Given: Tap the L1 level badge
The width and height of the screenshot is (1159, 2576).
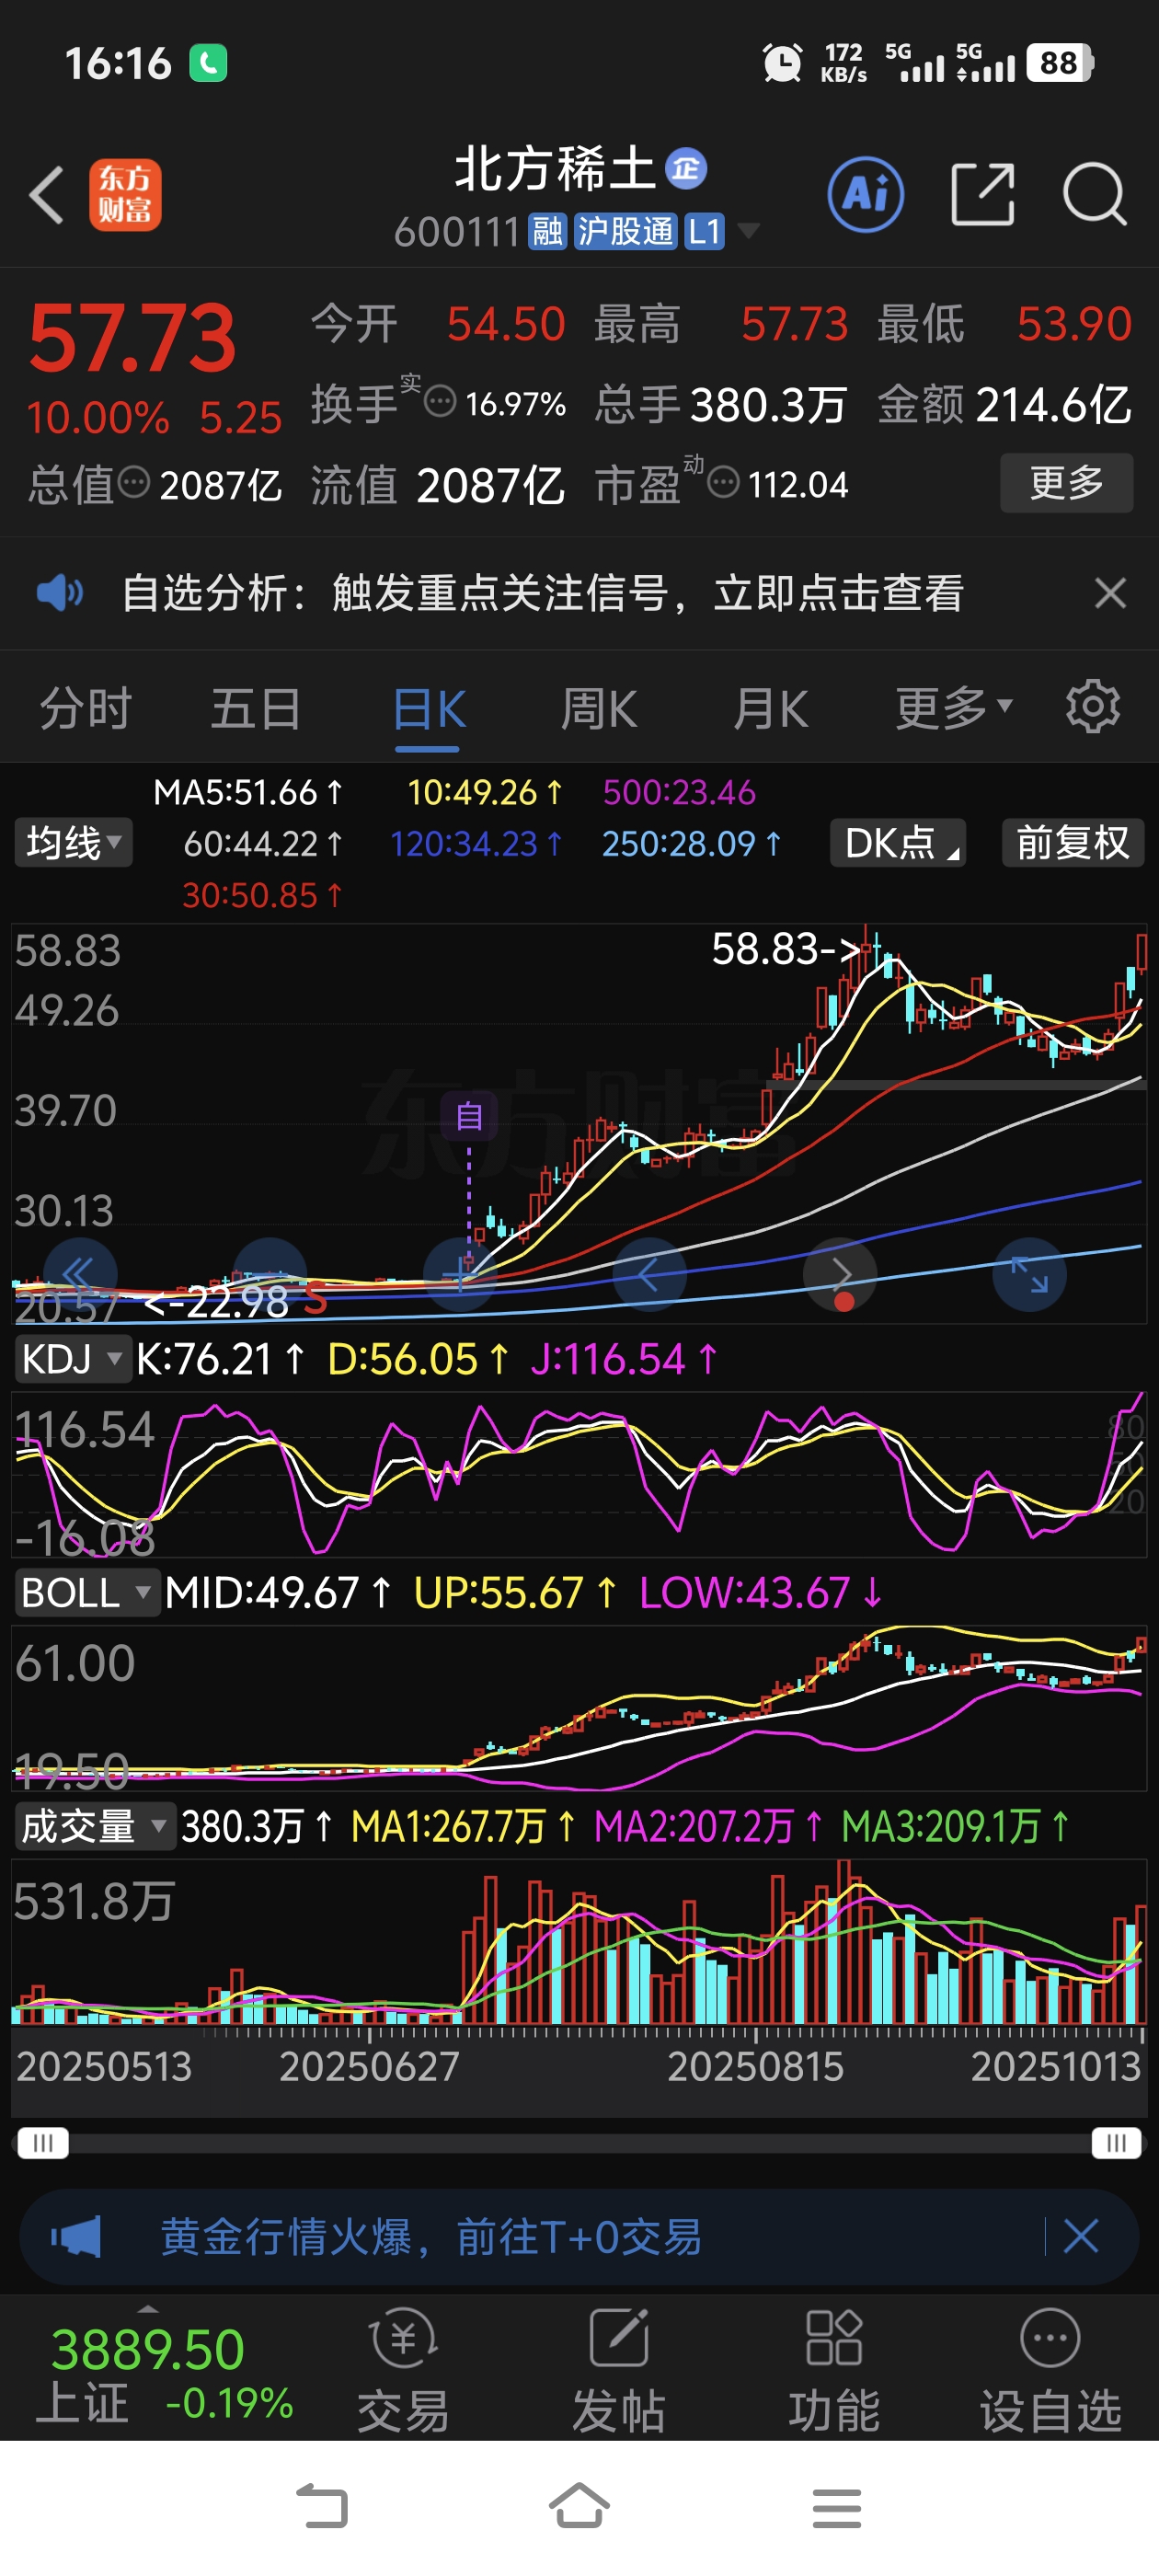Looking at the screenshot, I should point(704,232).
